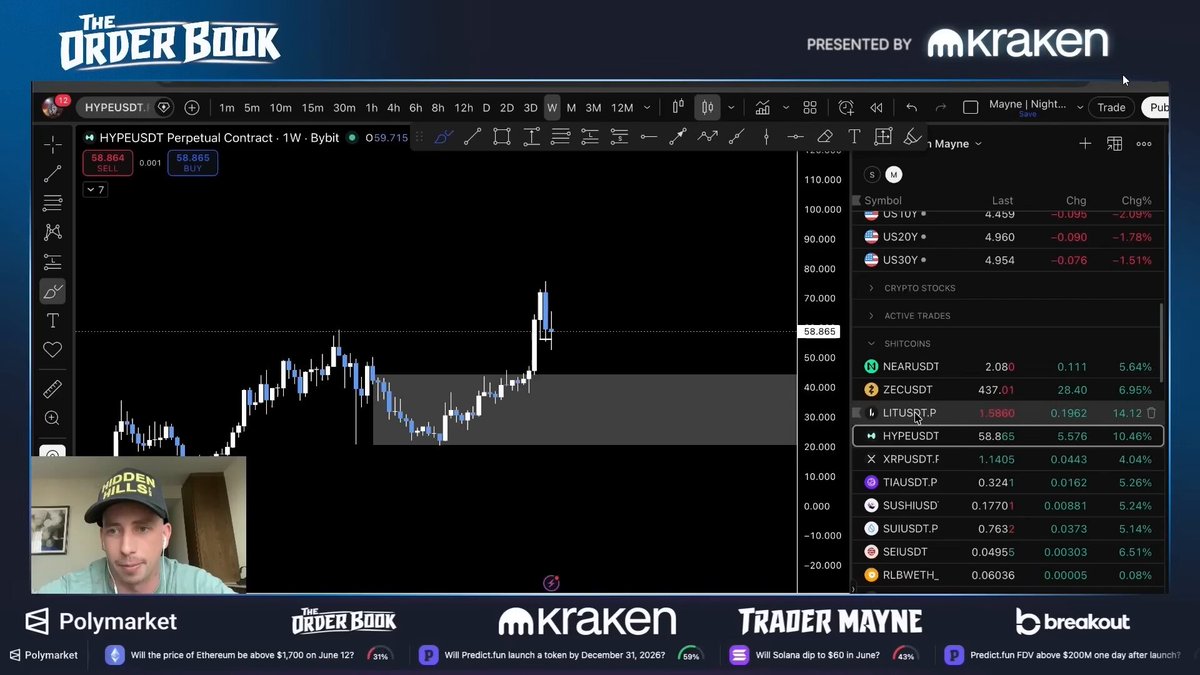Click the red 58.864 SELL button
This screenshot has width=1200, height=675.
click(107, 163)
